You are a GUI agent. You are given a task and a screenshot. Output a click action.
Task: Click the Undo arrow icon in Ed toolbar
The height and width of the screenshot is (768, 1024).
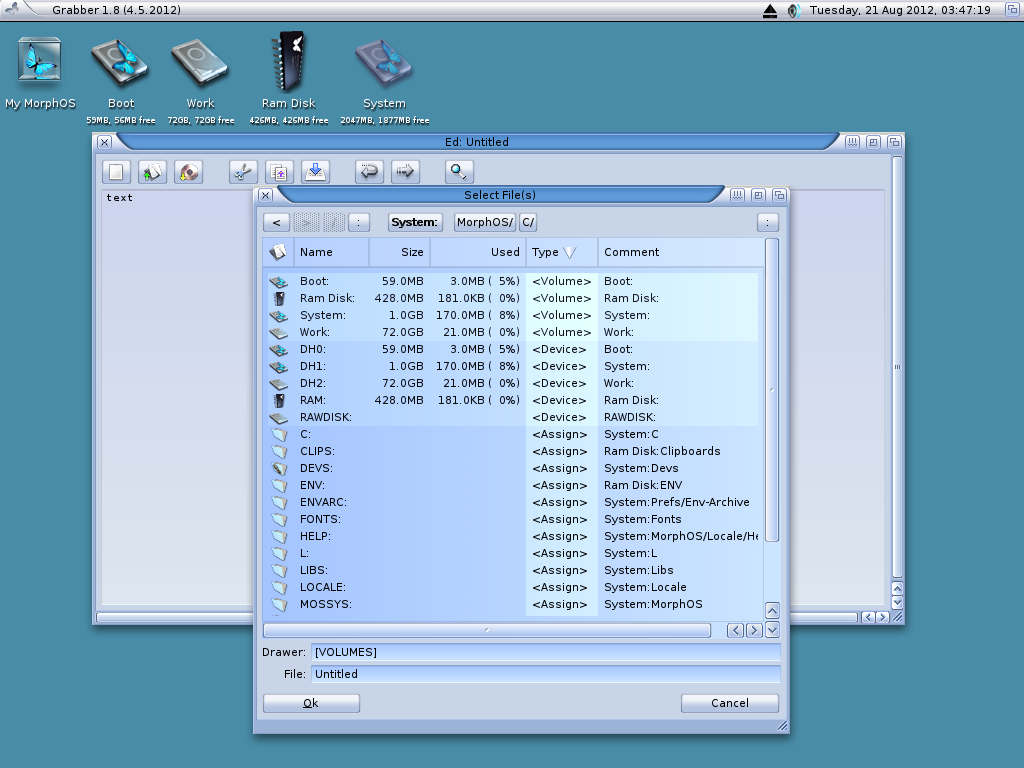(x=369, y=172)
